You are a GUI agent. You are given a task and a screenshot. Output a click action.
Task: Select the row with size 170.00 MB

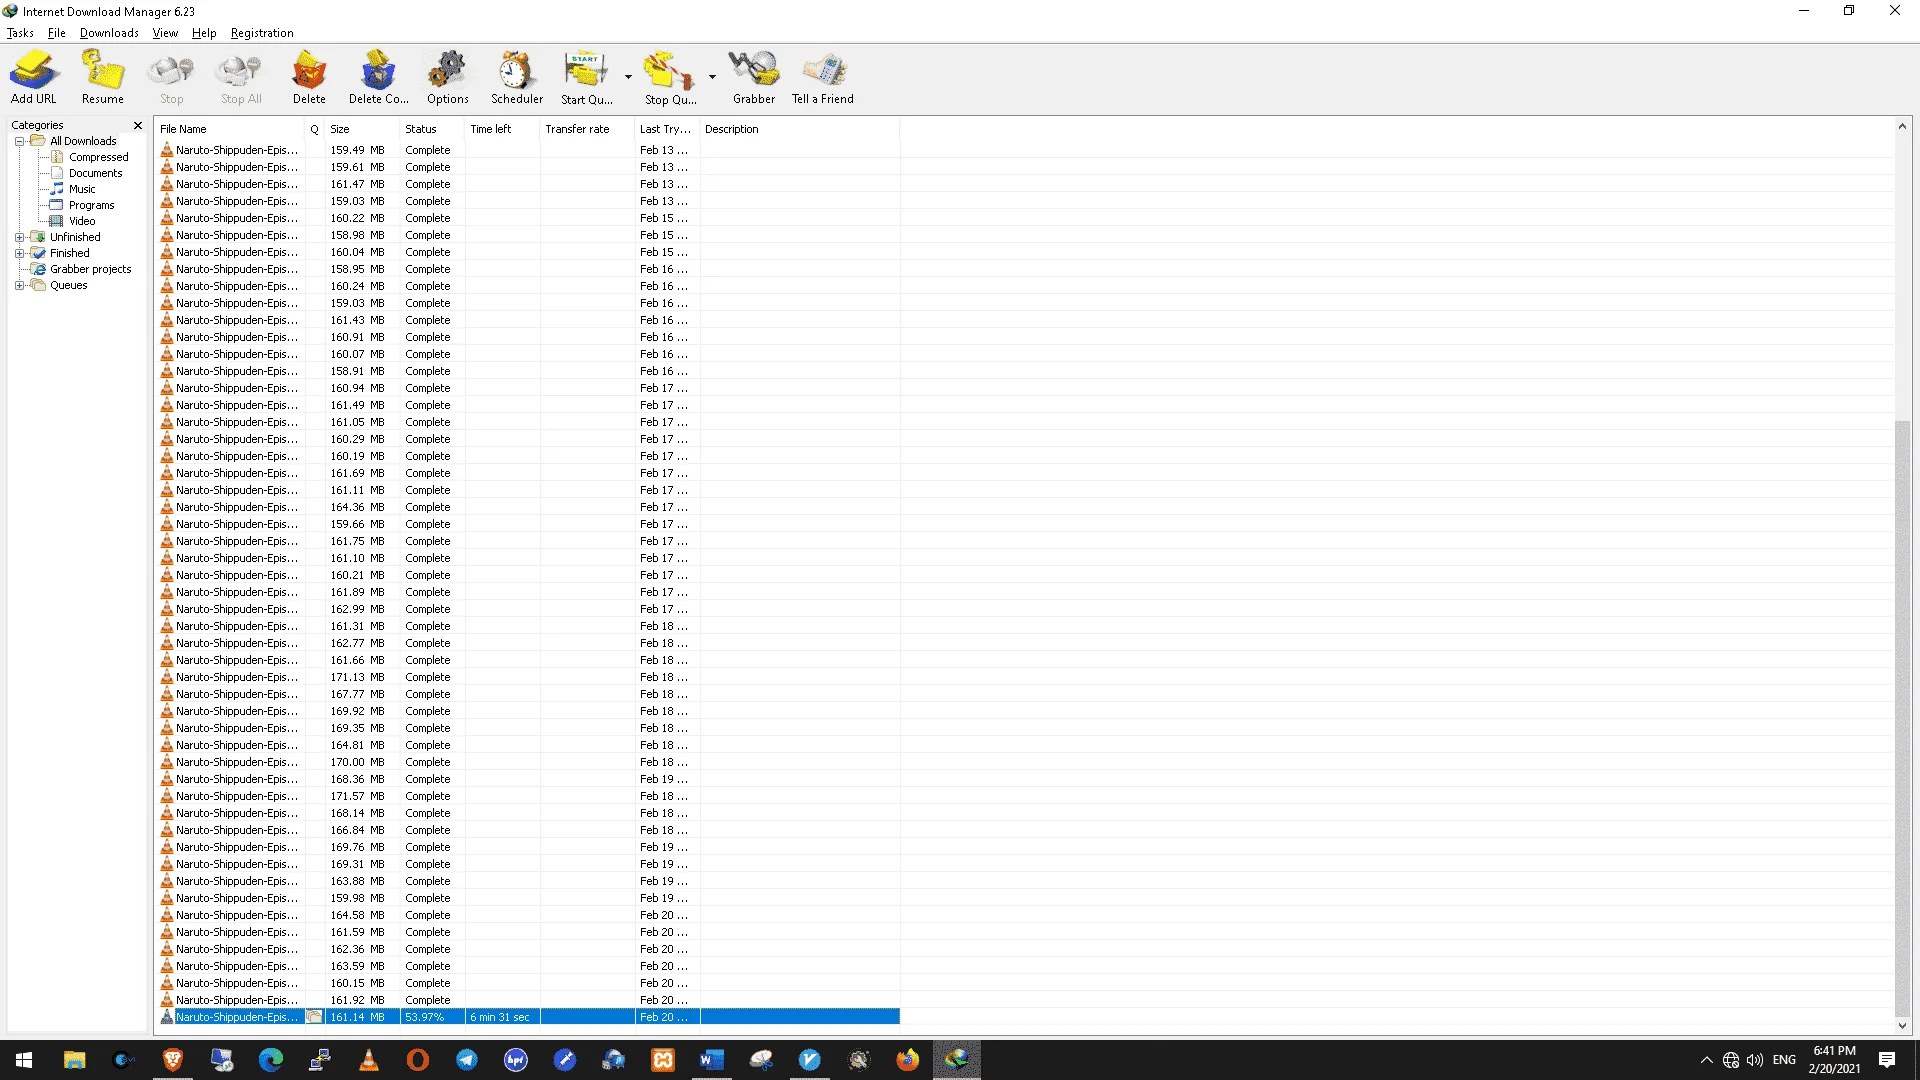pos(528,762)
